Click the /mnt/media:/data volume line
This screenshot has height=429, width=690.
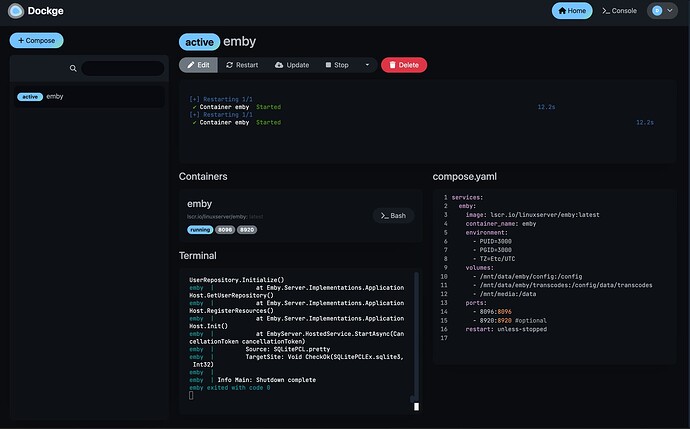pos(504,294)
